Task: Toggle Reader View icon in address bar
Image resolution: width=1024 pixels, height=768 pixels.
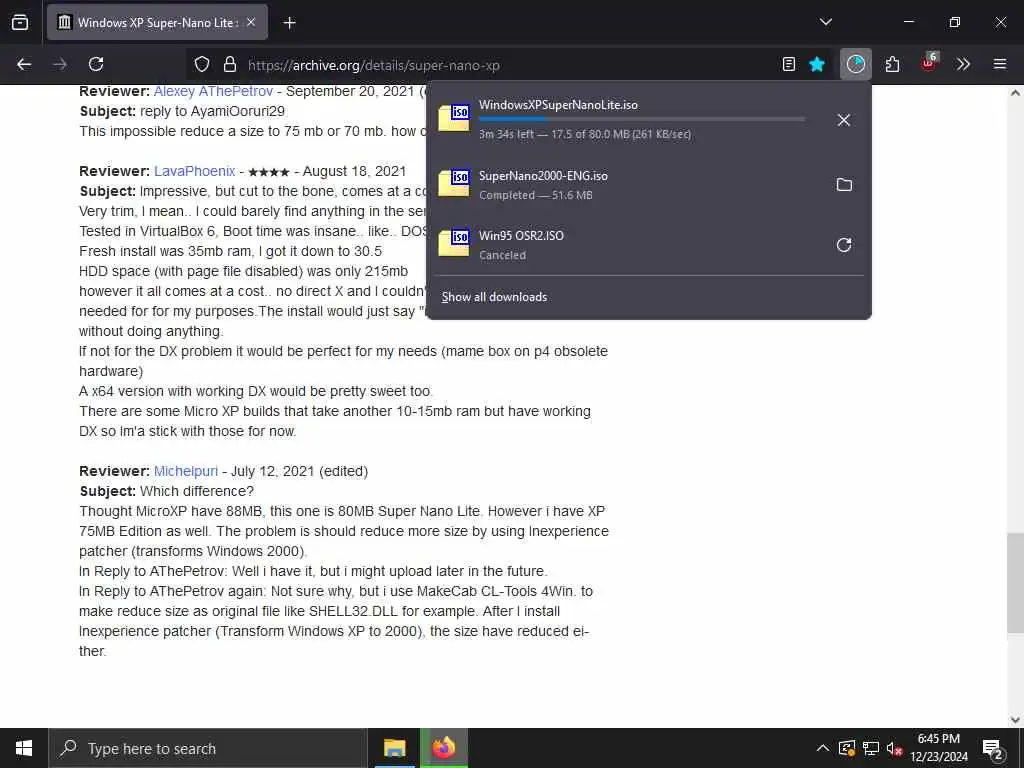Action: coord(789,64)
